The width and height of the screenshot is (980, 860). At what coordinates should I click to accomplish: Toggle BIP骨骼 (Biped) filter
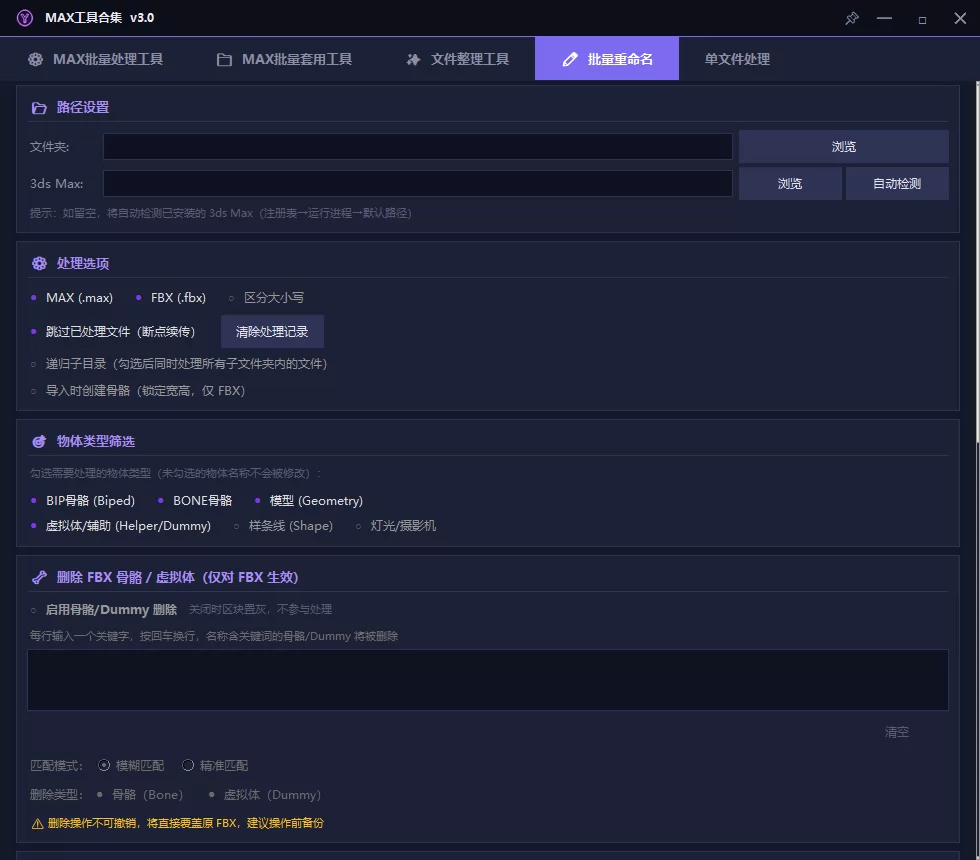pyautogui.click(x=82, y=501)
